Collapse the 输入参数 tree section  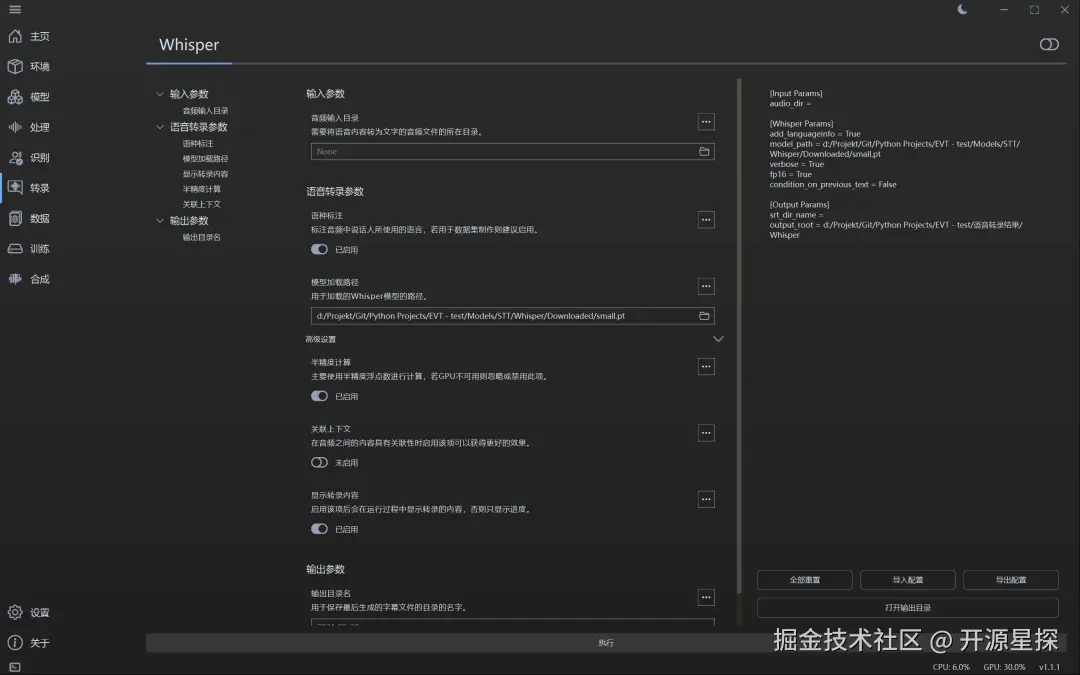[158, 93]
